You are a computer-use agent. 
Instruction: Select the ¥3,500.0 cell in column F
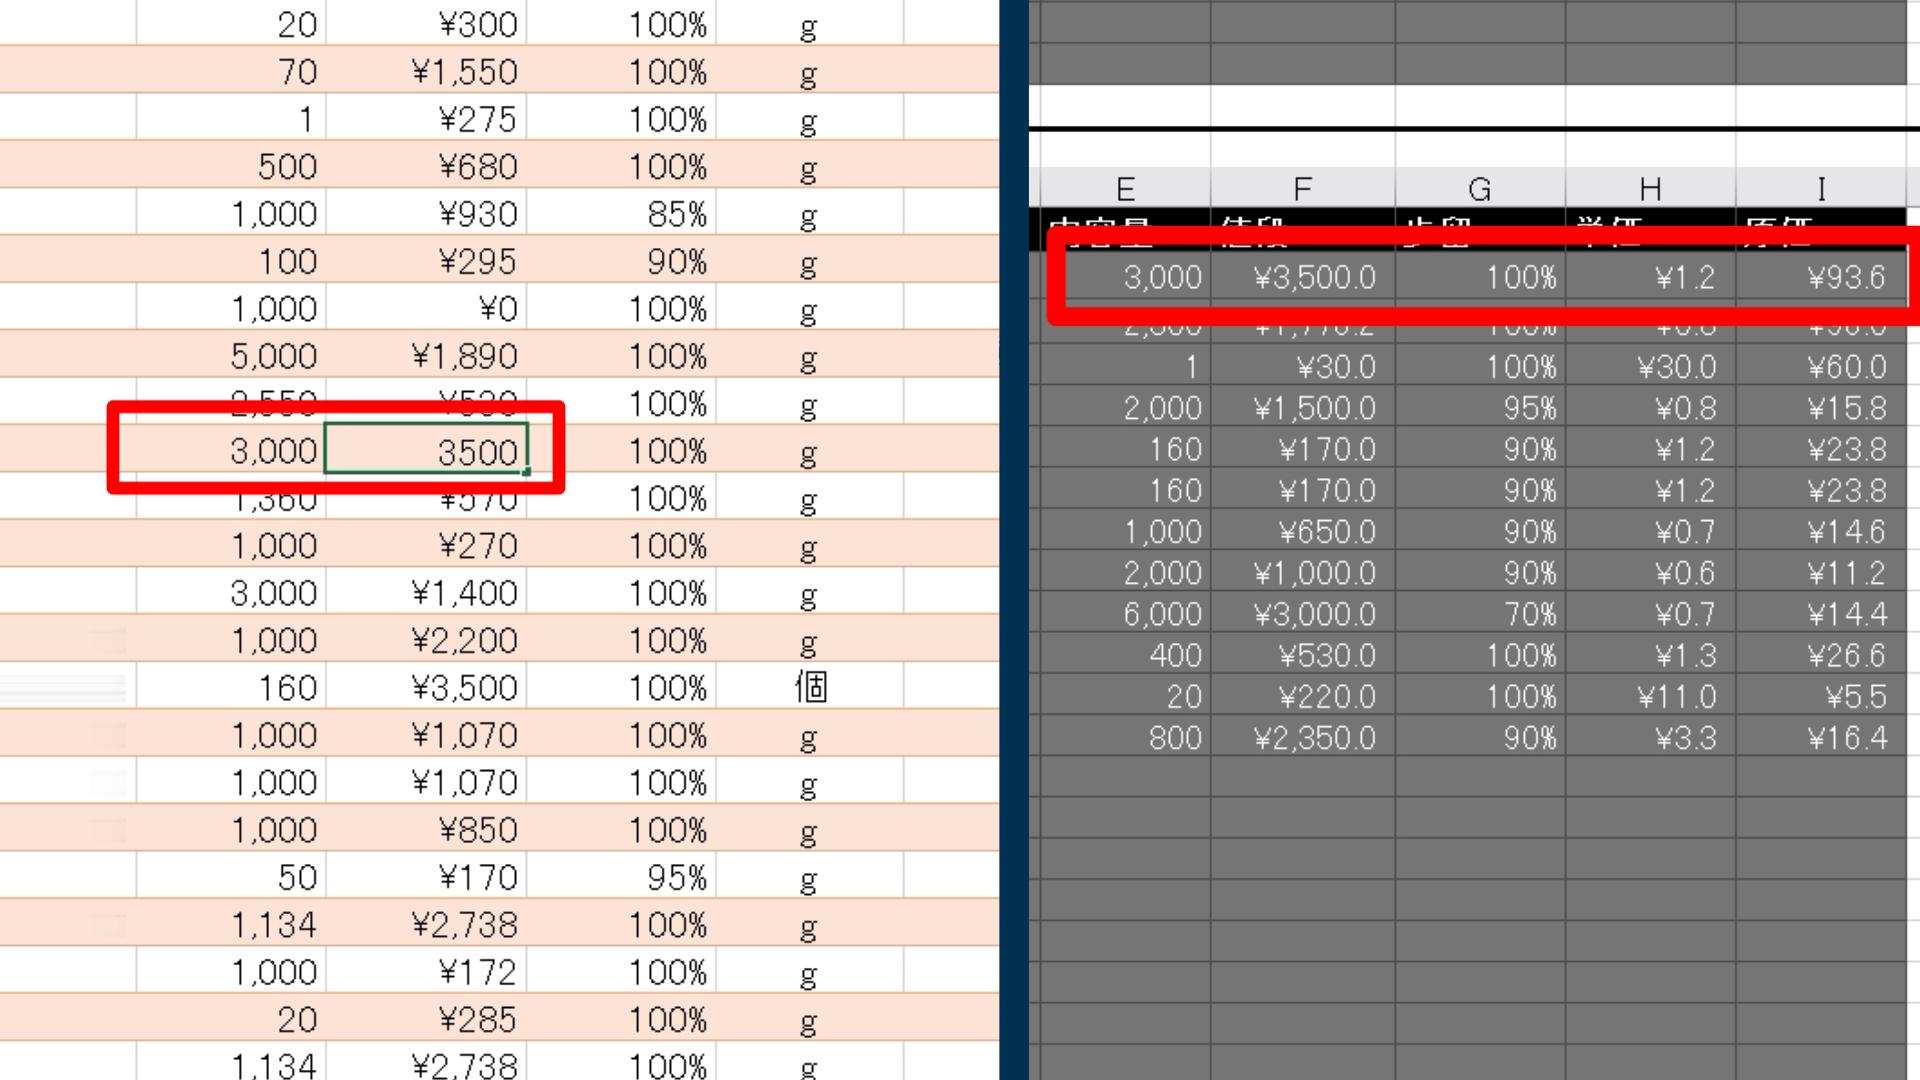(1301, 277)
